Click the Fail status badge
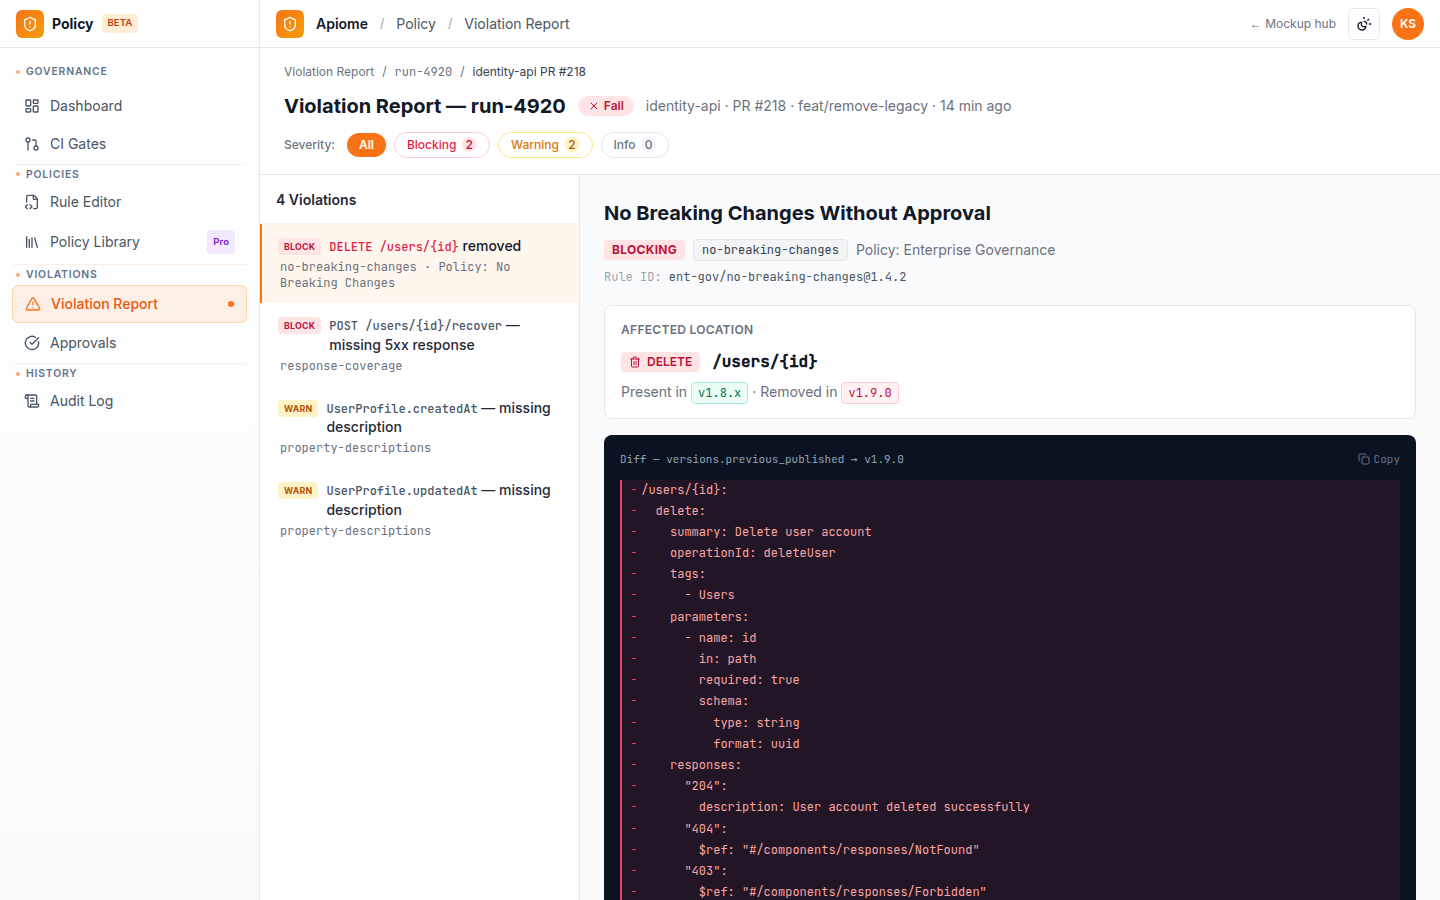 (606, 106)
